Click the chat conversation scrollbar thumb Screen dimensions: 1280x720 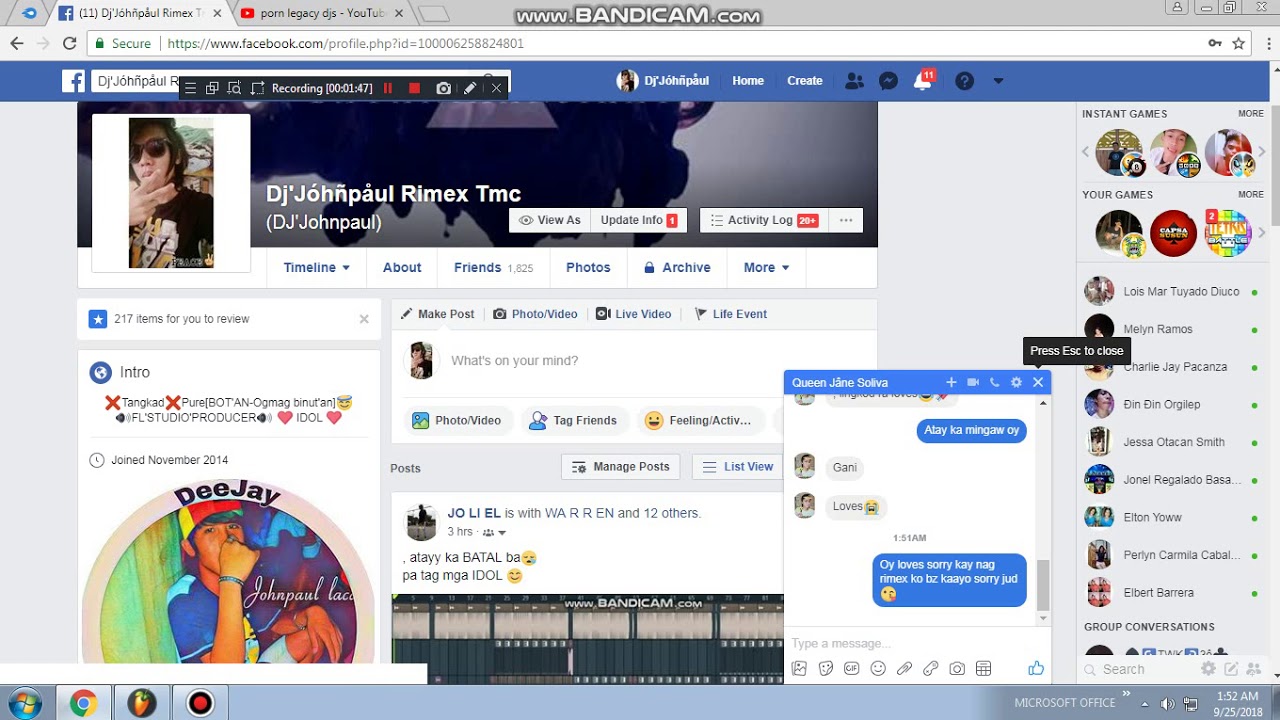point(1043,584)
